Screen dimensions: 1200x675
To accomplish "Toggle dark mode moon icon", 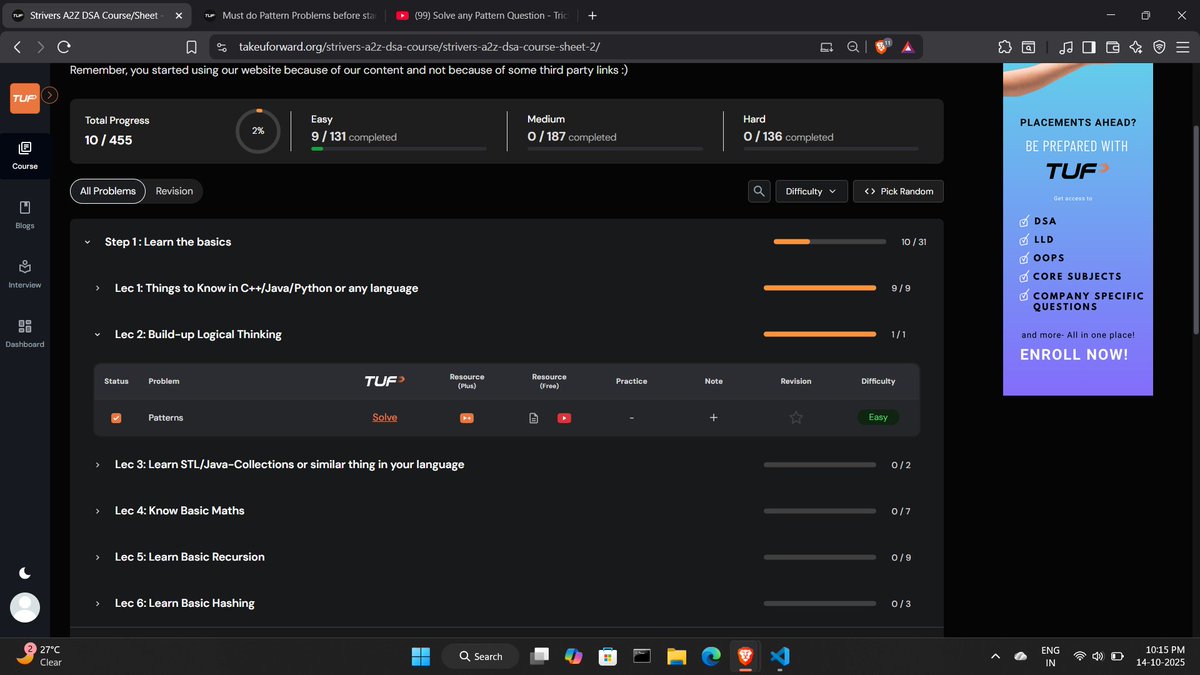I will (x=25, y=573).
